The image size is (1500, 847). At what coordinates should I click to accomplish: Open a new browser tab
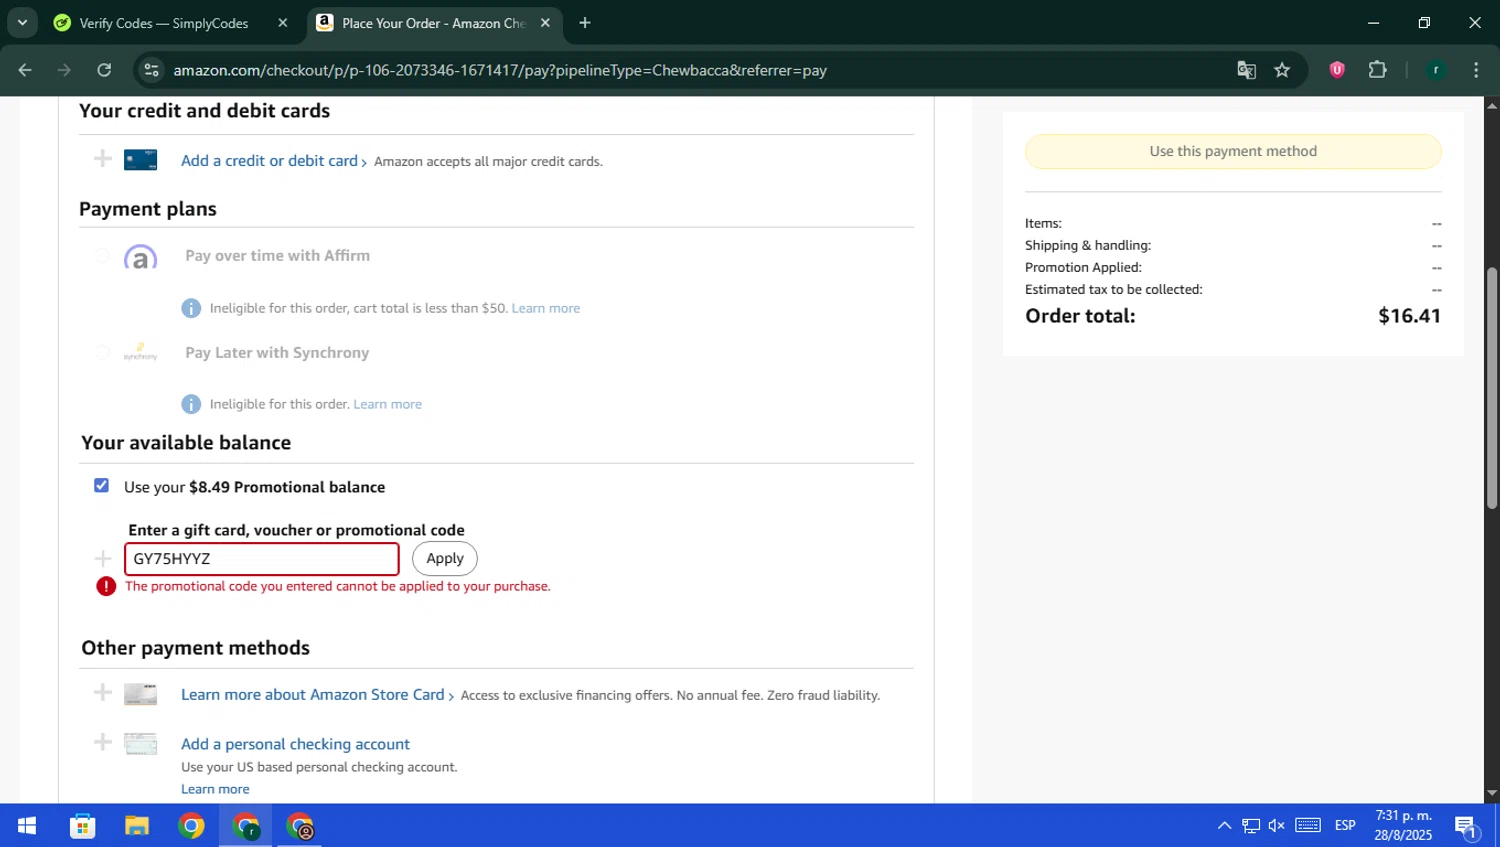point(585,23)
